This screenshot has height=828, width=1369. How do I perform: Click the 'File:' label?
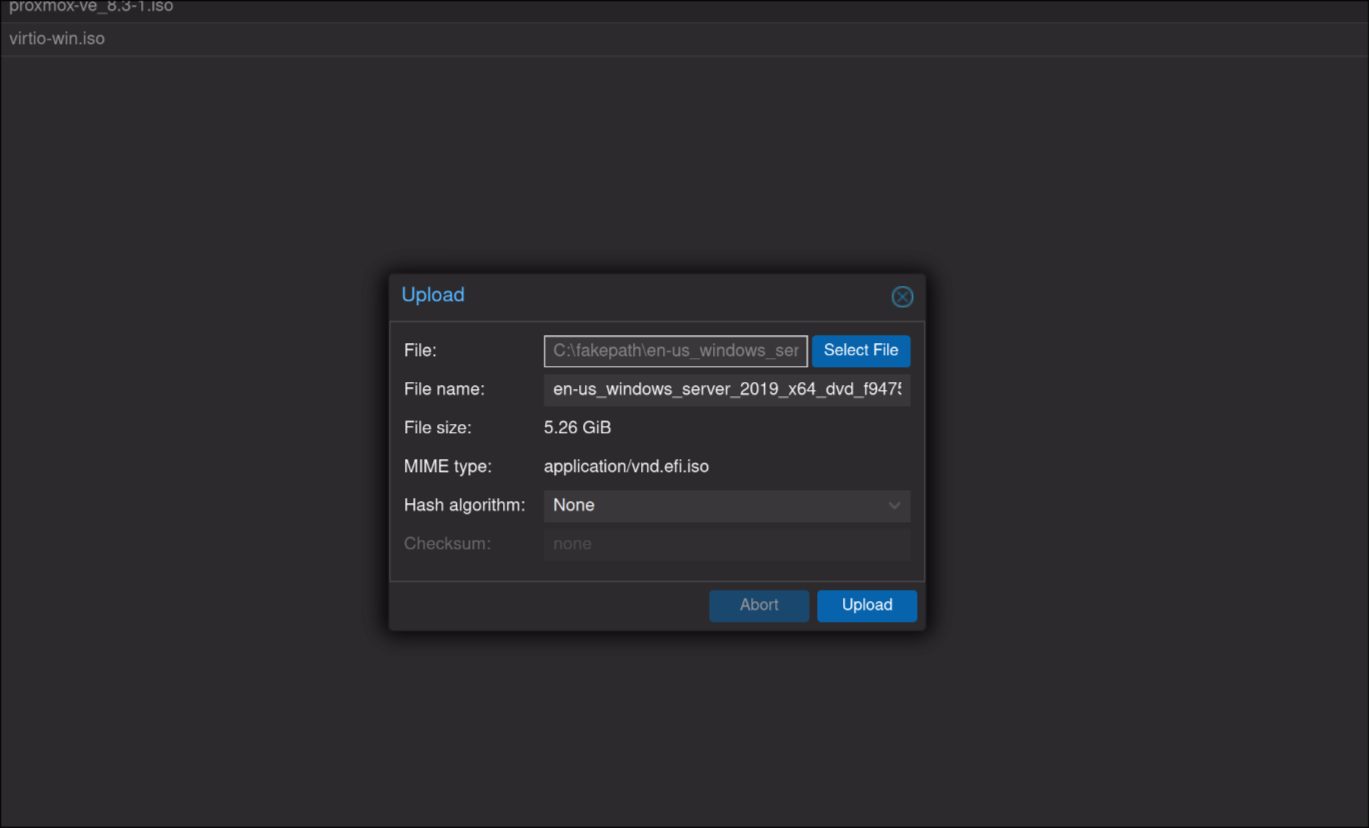420,351
